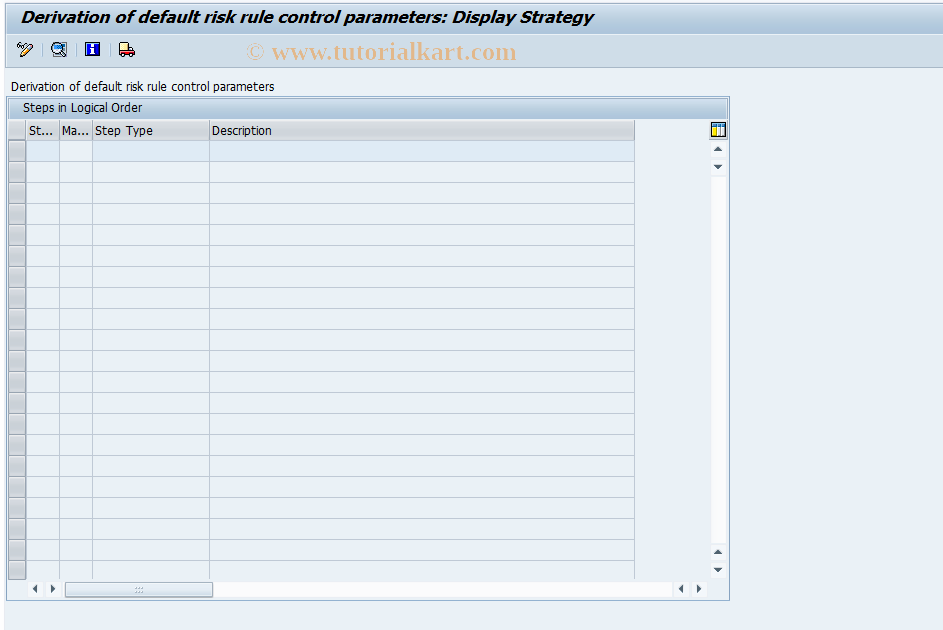The width and height of the screenshot is (943, 630).
Task: Click the transport truck icon
Action: coord(126,49)
